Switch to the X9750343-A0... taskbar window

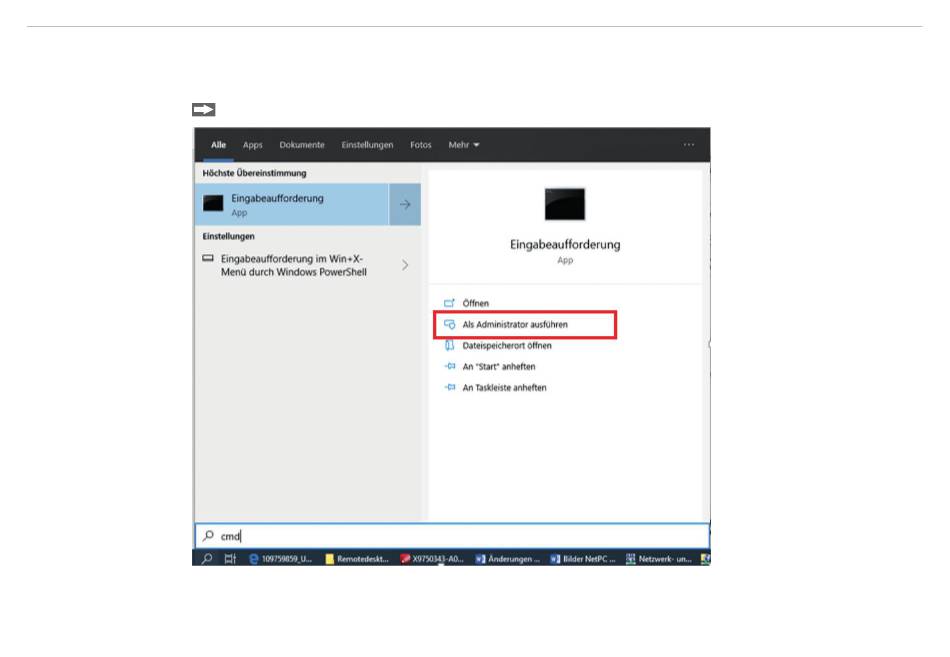click(x=432, y=559)
